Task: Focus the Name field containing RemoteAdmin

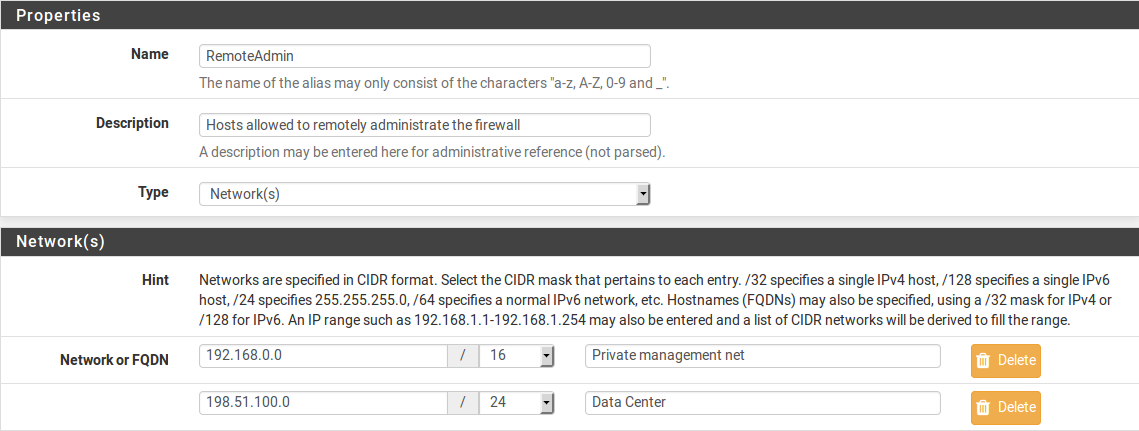Action: [x=425, y=56]
